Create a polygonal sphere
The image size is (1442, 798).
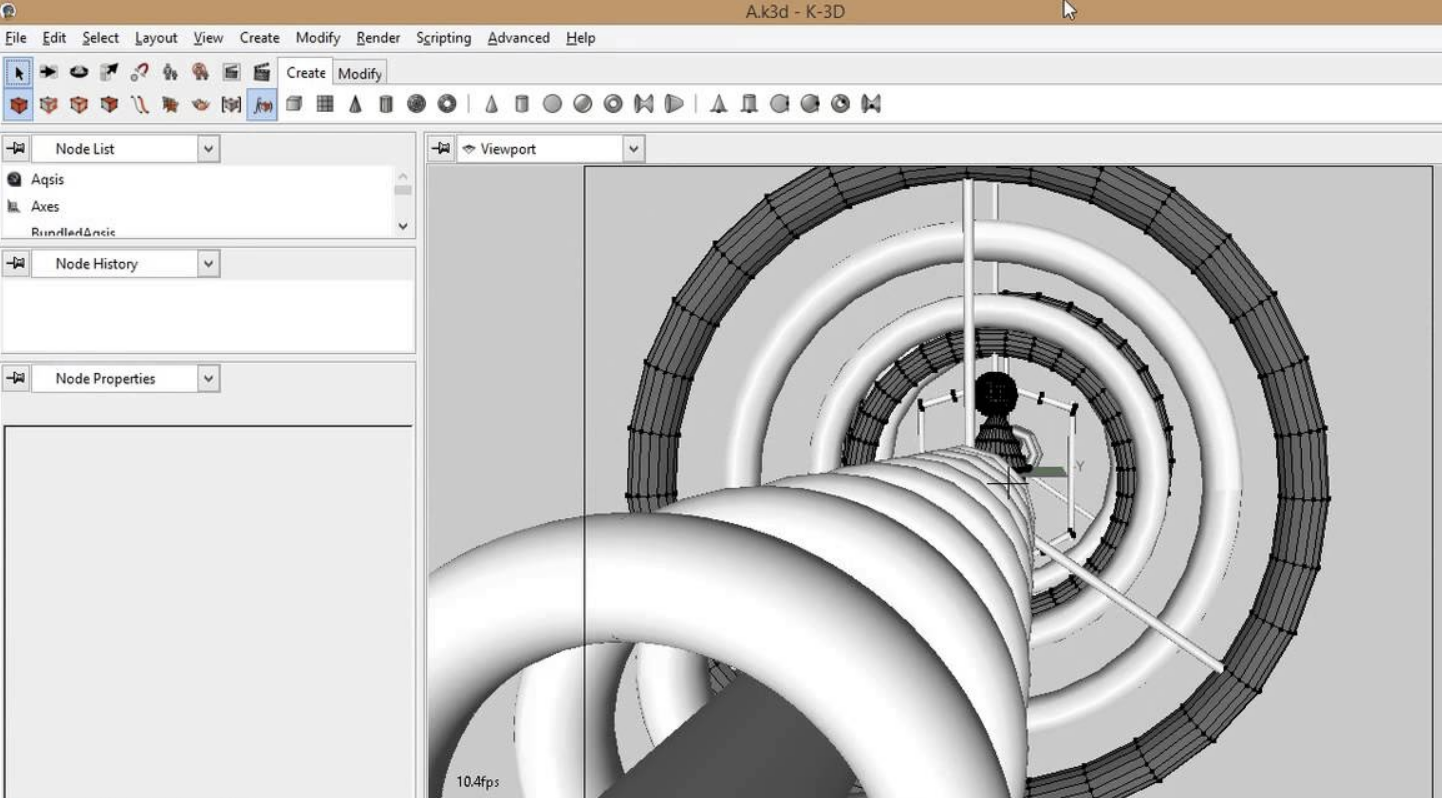tap(416, 103)
